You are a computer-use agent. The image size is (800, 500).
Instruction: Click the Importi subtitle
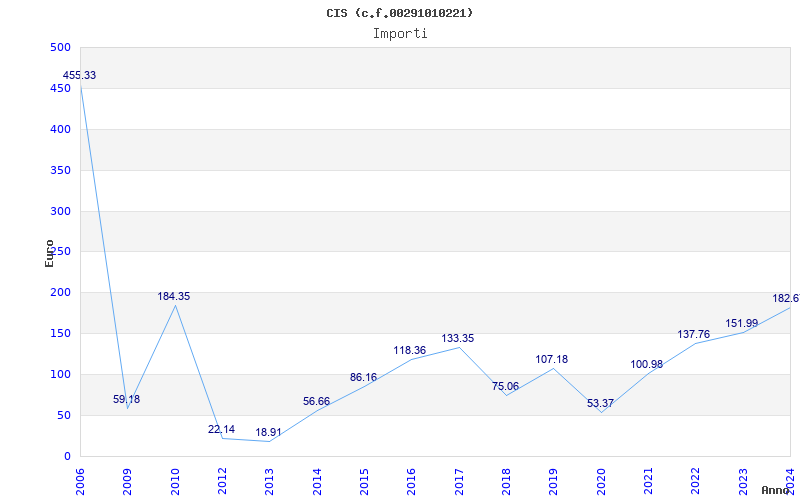tap(400, 34)
